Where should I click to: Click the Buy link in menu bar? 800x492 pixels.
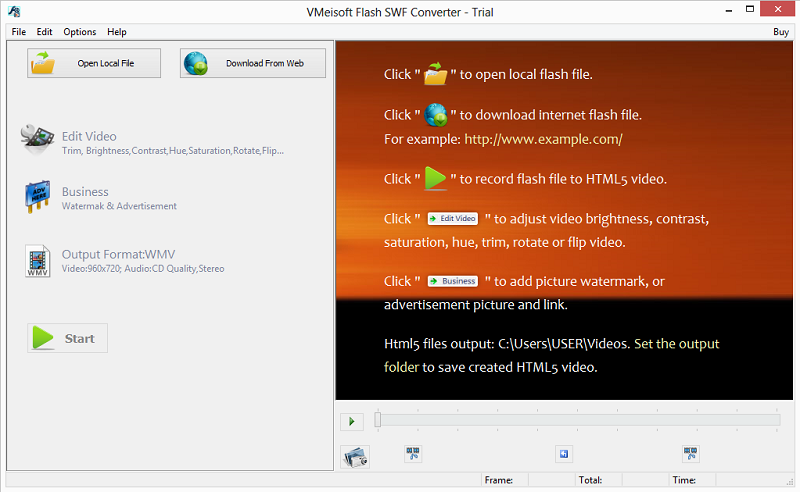point(781,32)
